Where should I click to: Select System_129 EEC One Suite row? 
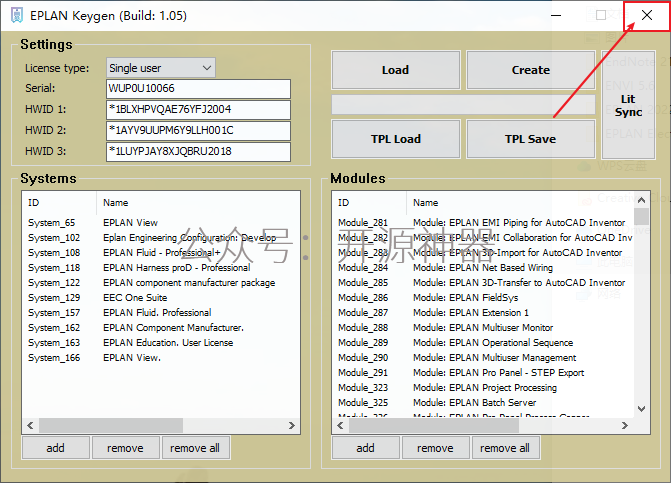pyautogui.click(x=161, y=297)
